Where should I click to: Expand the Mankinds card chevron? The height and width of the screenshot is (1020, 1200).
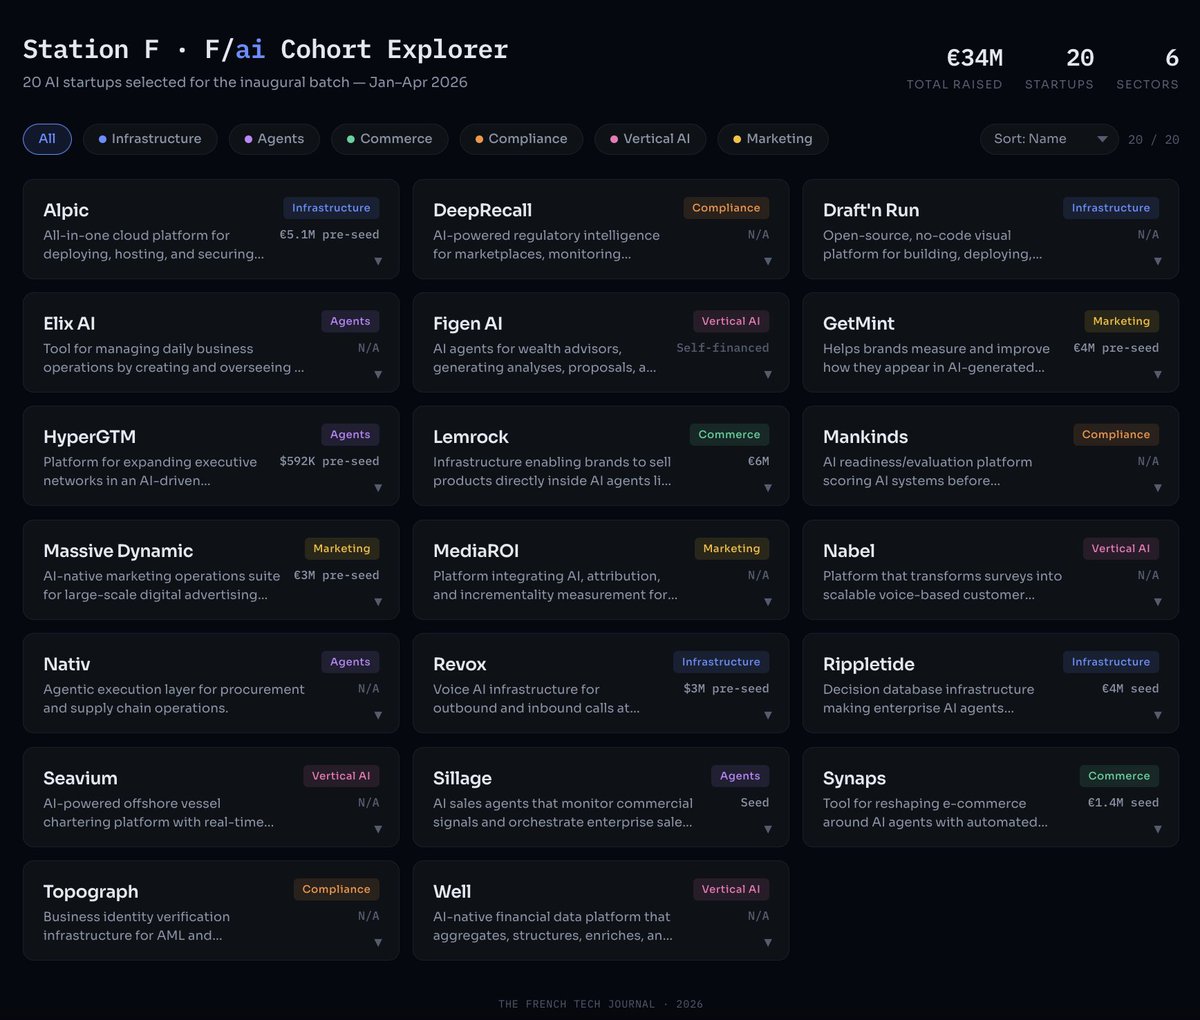(x=1158, y=488)
